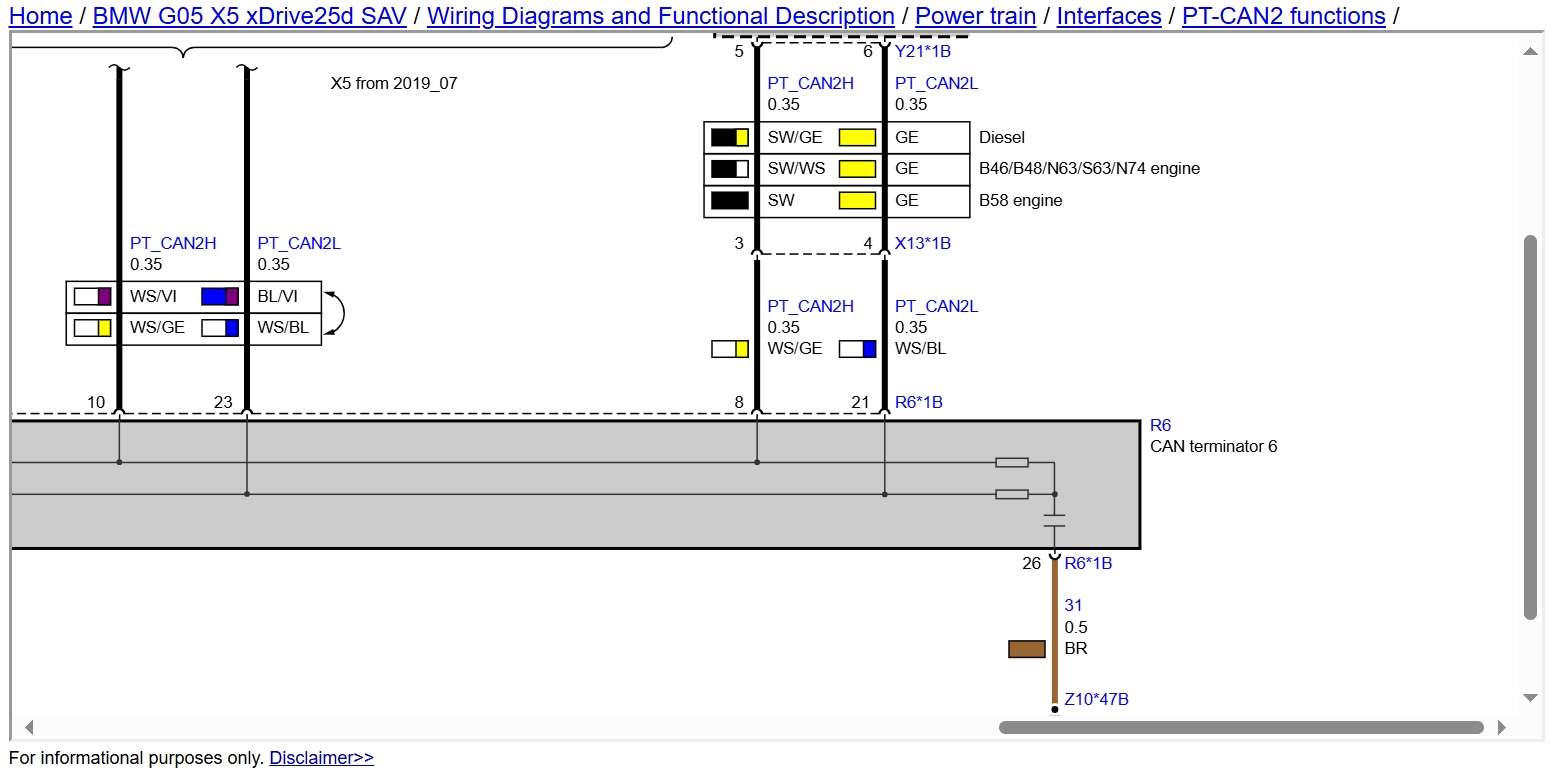This screenshot has width=1557, height=772.
Task: Click the BL/VI blue-violet color swatch
Action: (220, 296)
